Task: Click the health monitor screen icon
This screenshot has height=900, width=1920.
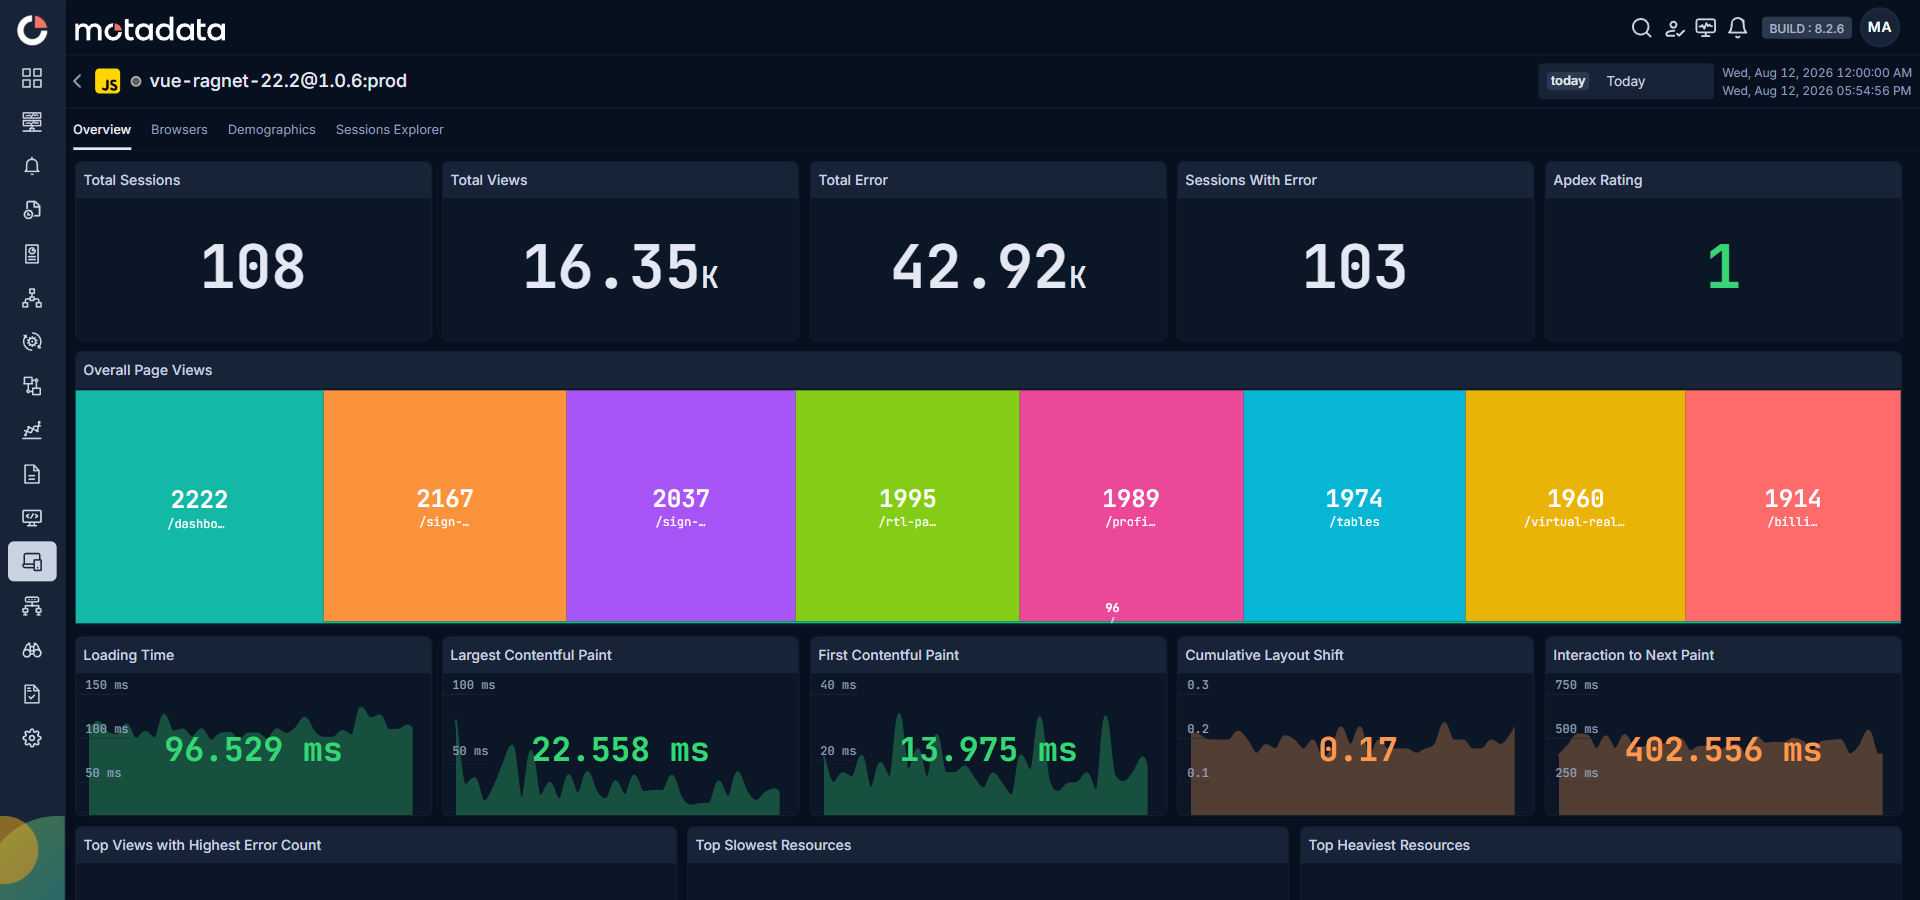Action: [x=1706, y=28]
